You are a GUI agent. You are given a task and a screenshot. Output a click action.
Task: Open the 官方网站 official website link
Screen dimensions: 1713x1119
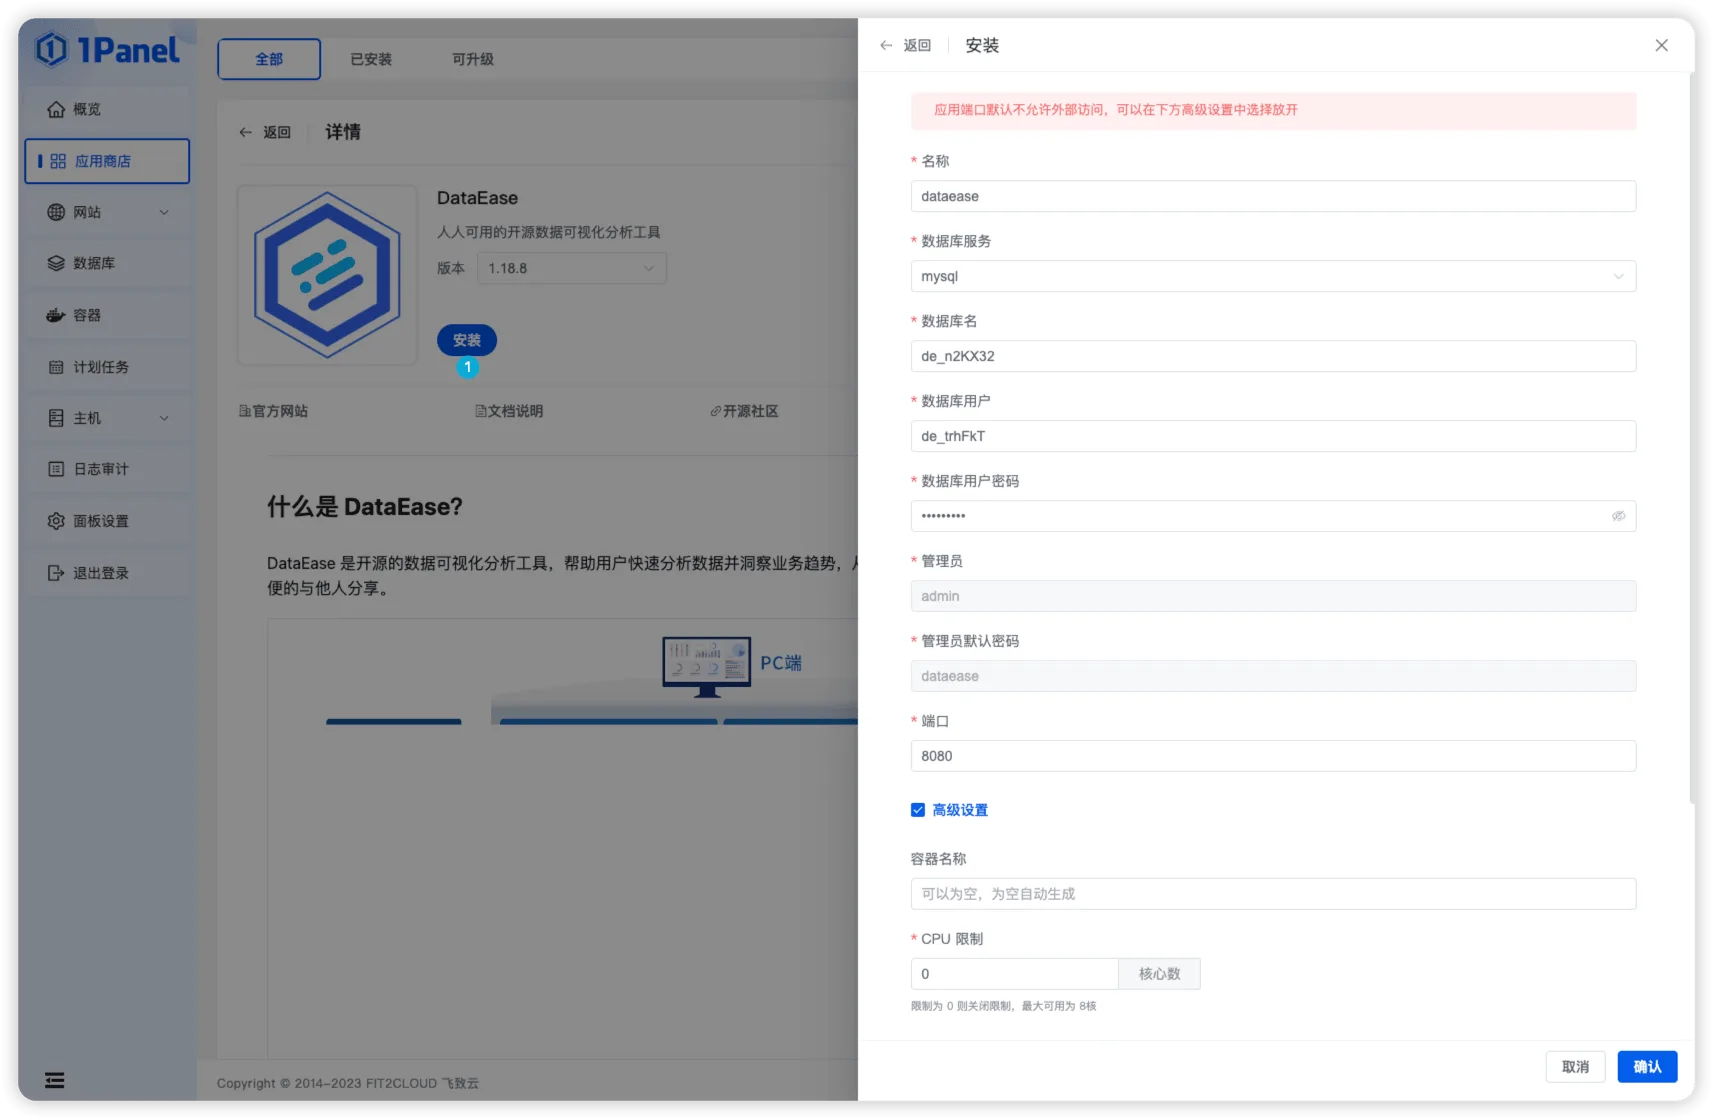coord(273,411)
